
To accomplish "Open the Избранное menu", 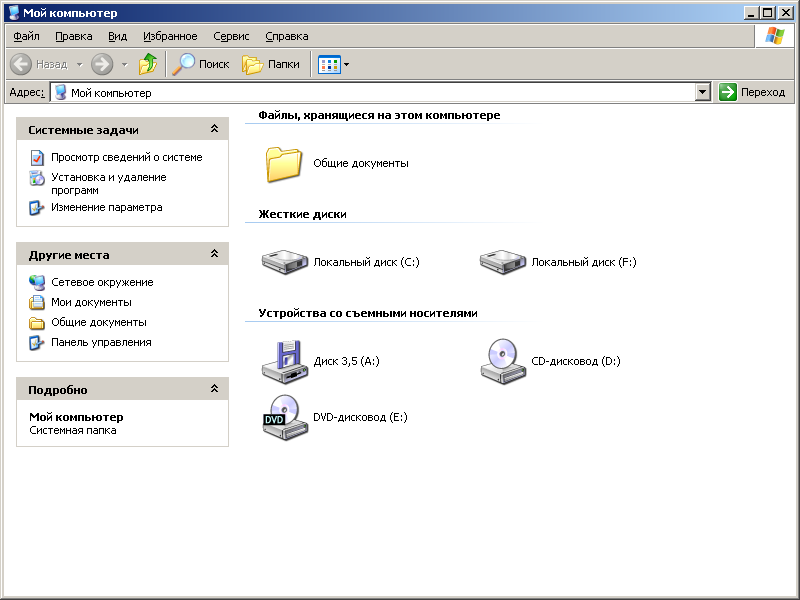I will (170, 36).
